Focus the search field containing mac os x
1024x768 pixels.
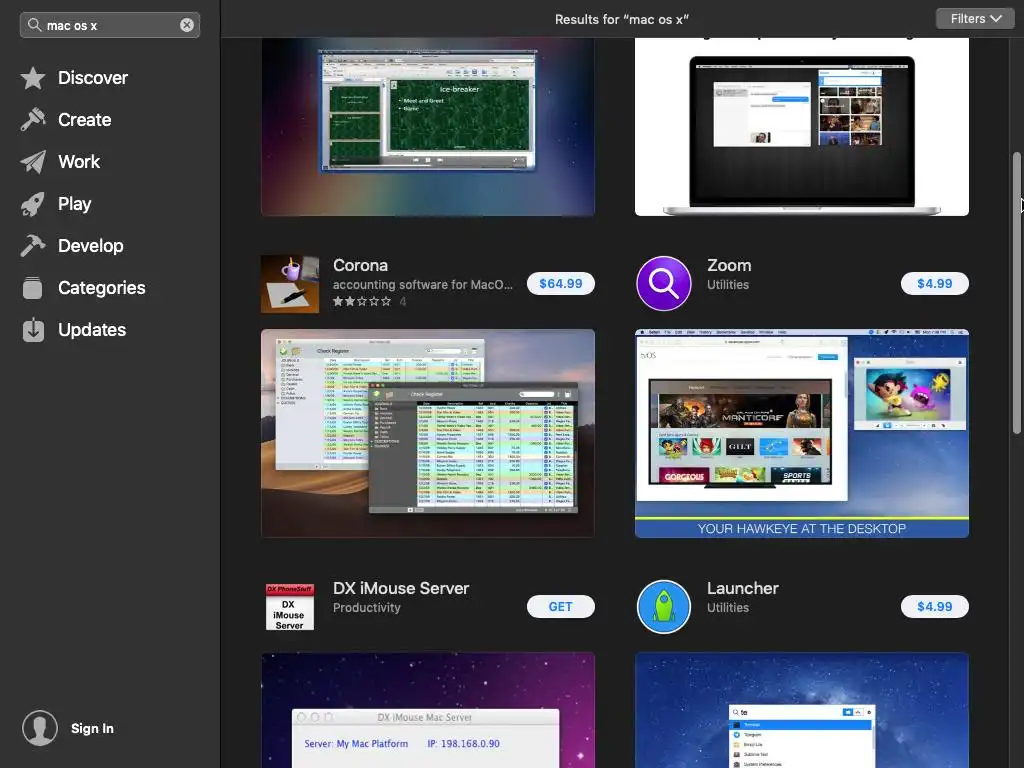coord(110,25)
